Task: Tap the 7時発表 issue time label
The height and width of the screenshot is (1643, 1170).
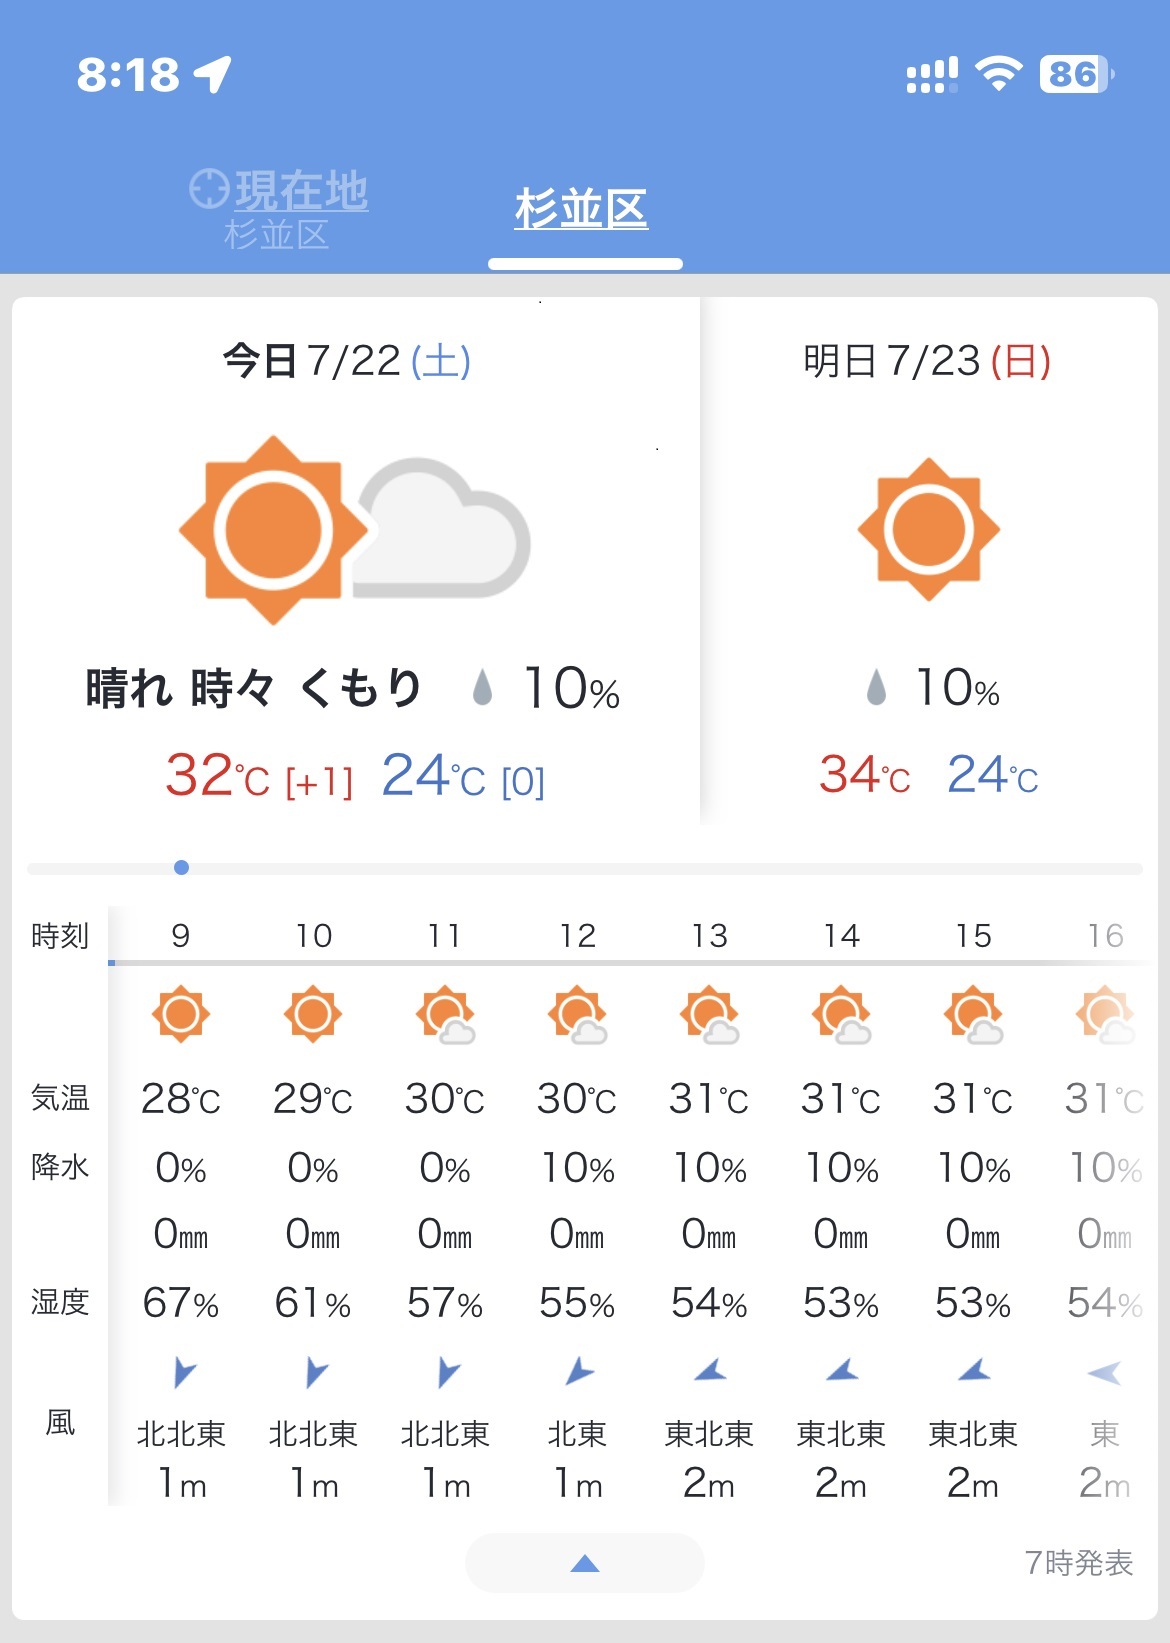Action: click(x=1079, y=1563)
